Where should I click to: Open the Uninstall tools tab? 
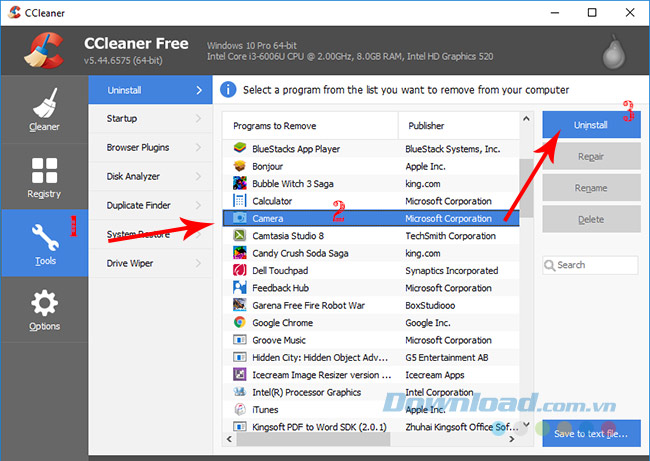150,90
